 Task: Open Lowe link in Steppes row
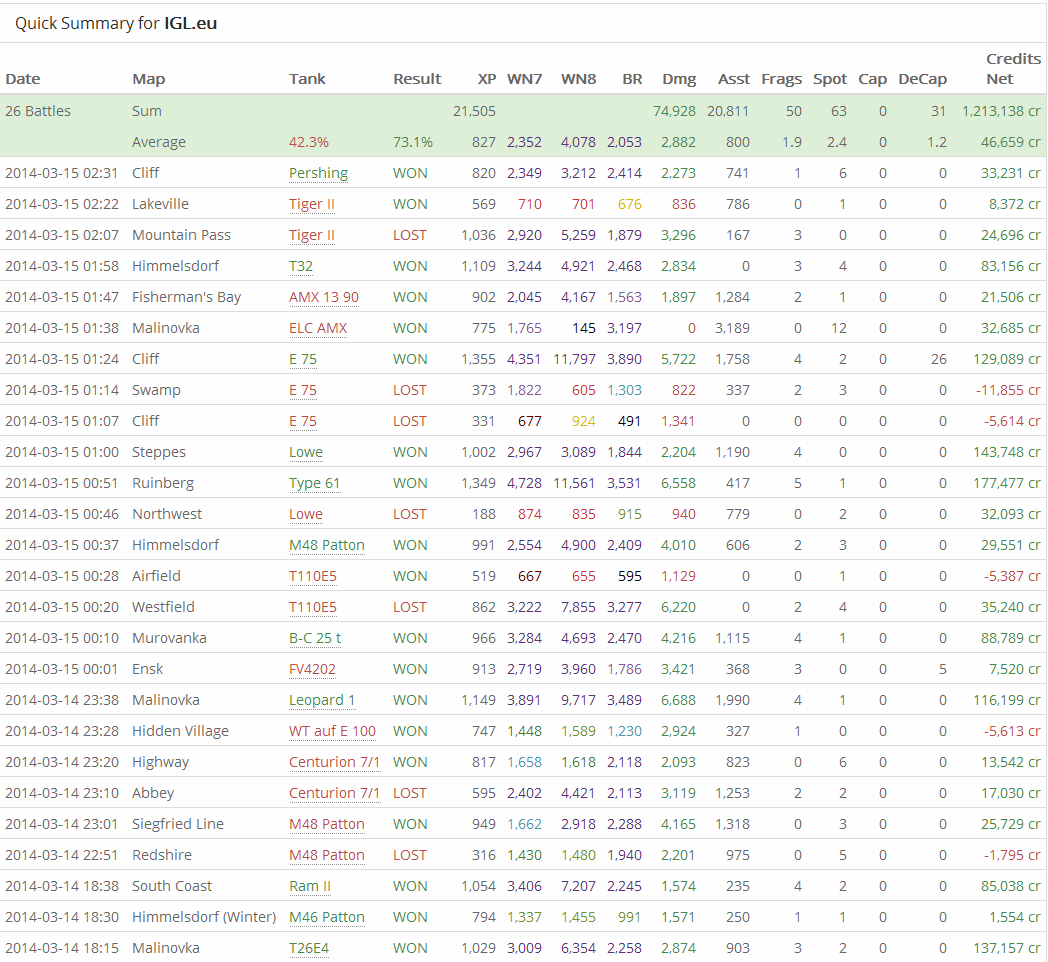[x=305, y=452]
